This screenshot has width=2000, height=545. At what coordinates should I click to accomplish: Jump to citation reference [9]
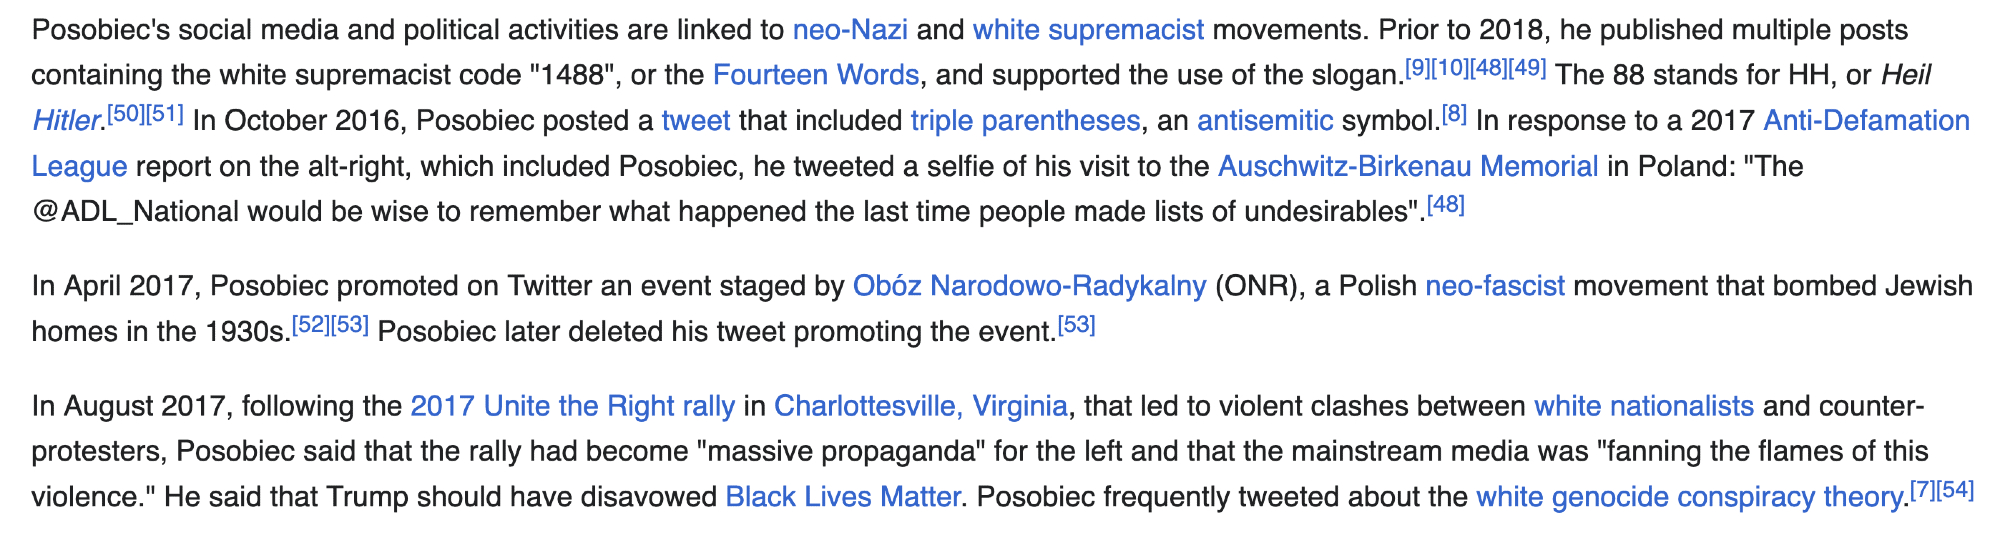point(1417,68)
